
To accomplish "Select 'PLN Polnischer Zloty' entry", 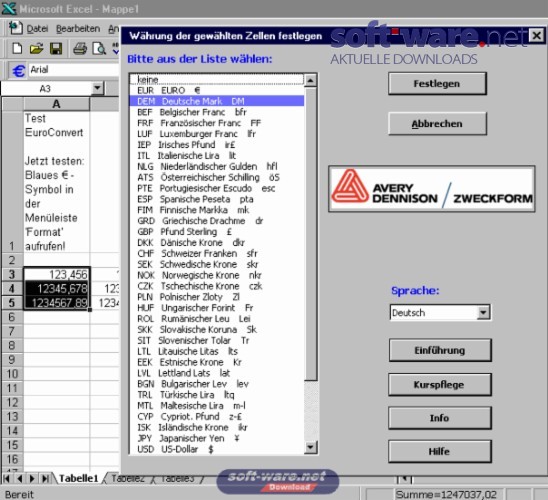I will click(217, 297).
